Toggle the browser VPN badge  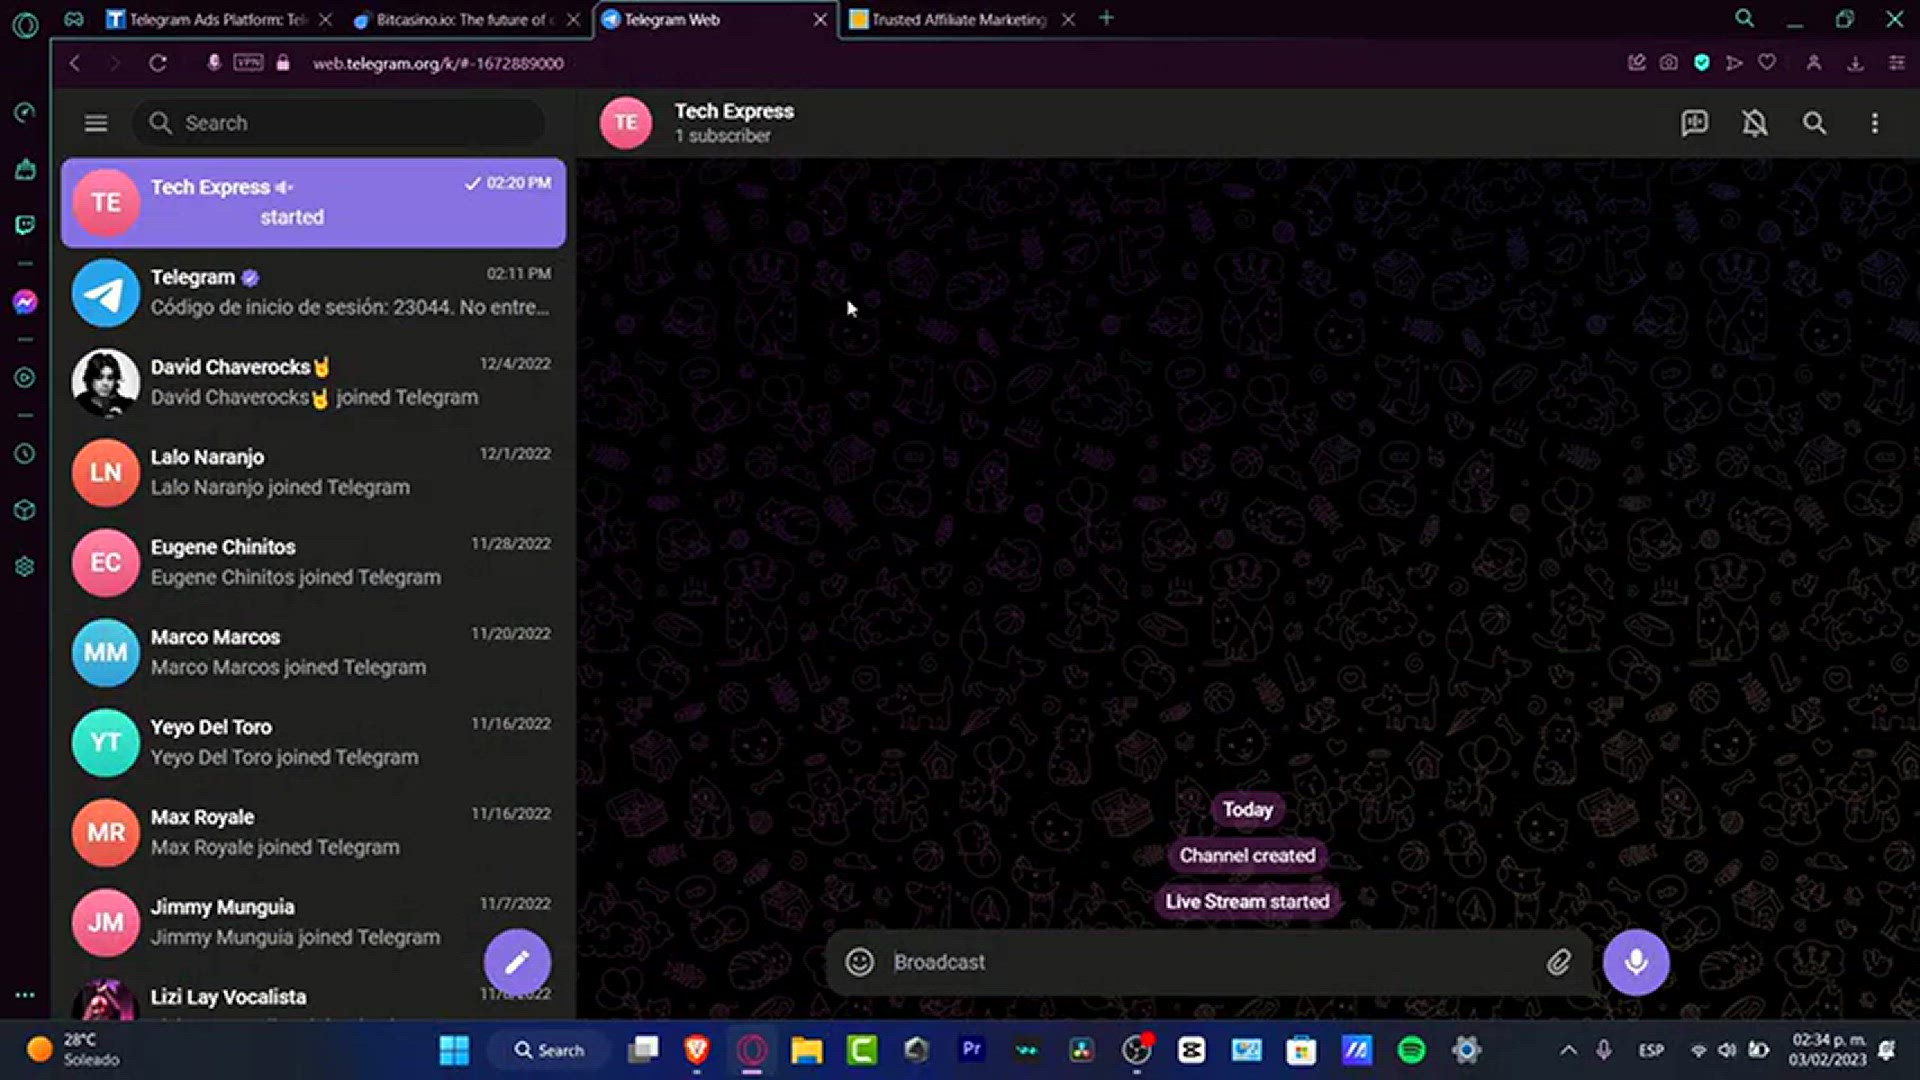(x=248, y=62)
